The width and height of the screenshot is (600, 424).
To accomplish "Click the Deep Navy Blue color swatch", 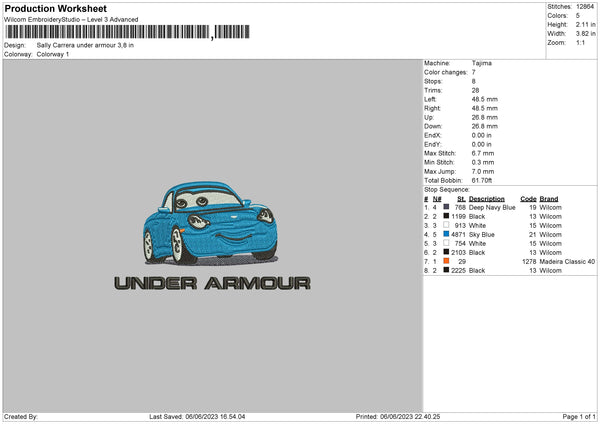I will coord(446,207).
